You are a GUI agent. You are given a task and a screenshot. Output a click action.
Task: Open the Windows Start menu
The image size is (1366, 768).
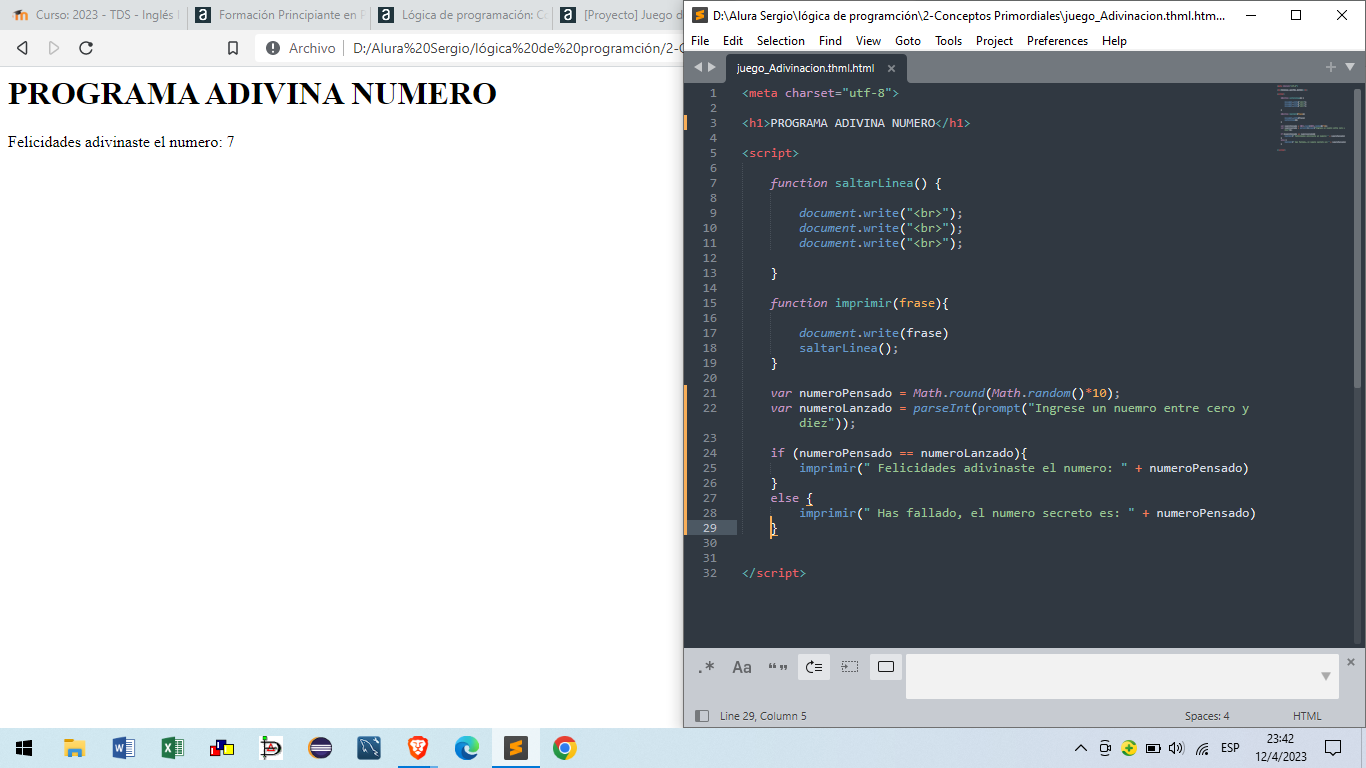24,748
